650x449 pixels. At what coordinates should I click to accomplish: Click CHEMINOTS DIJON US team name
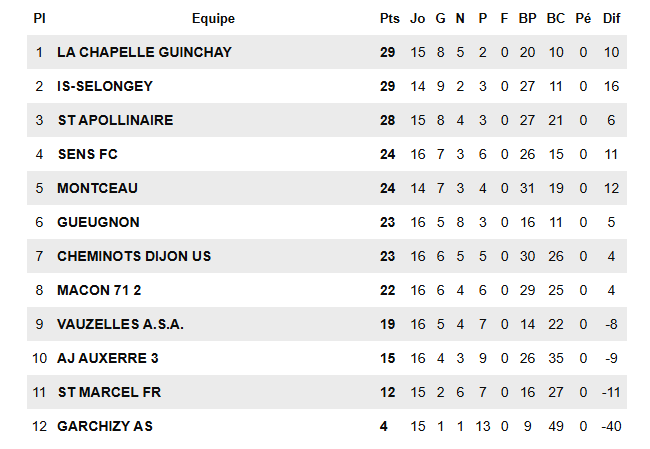[134, 256]
